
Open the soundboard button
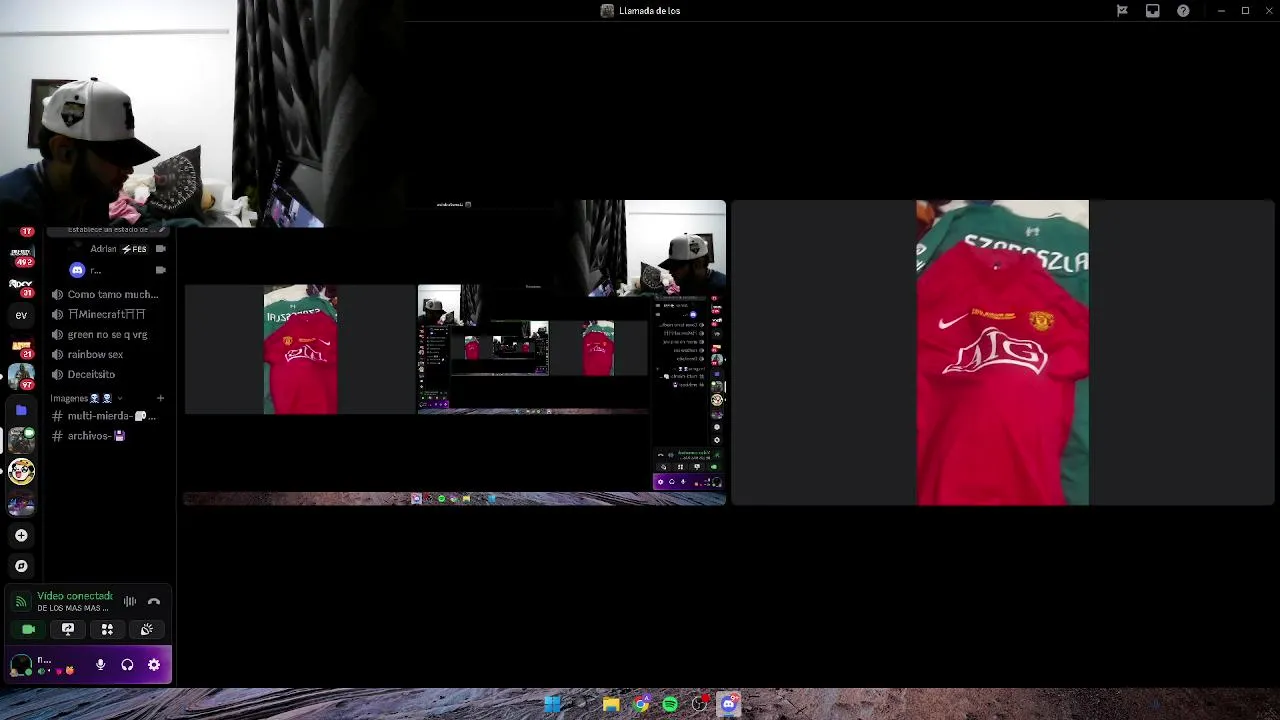[x=146, y=629]
